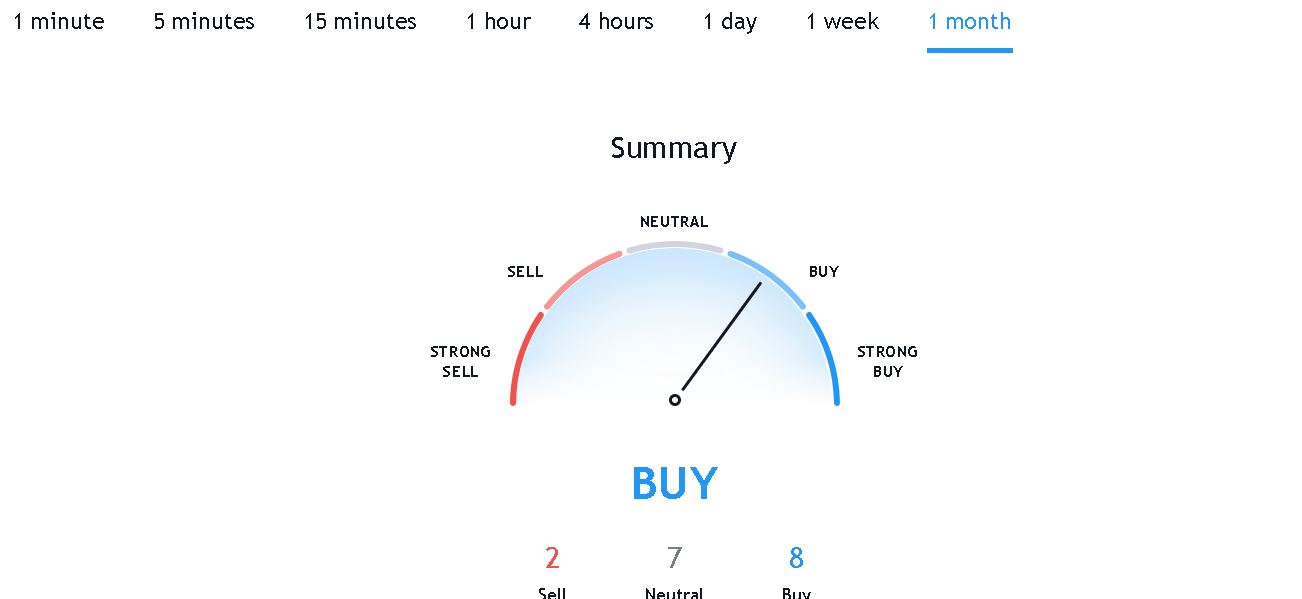Open the 1 week timeframe tab

pos(843,22)
